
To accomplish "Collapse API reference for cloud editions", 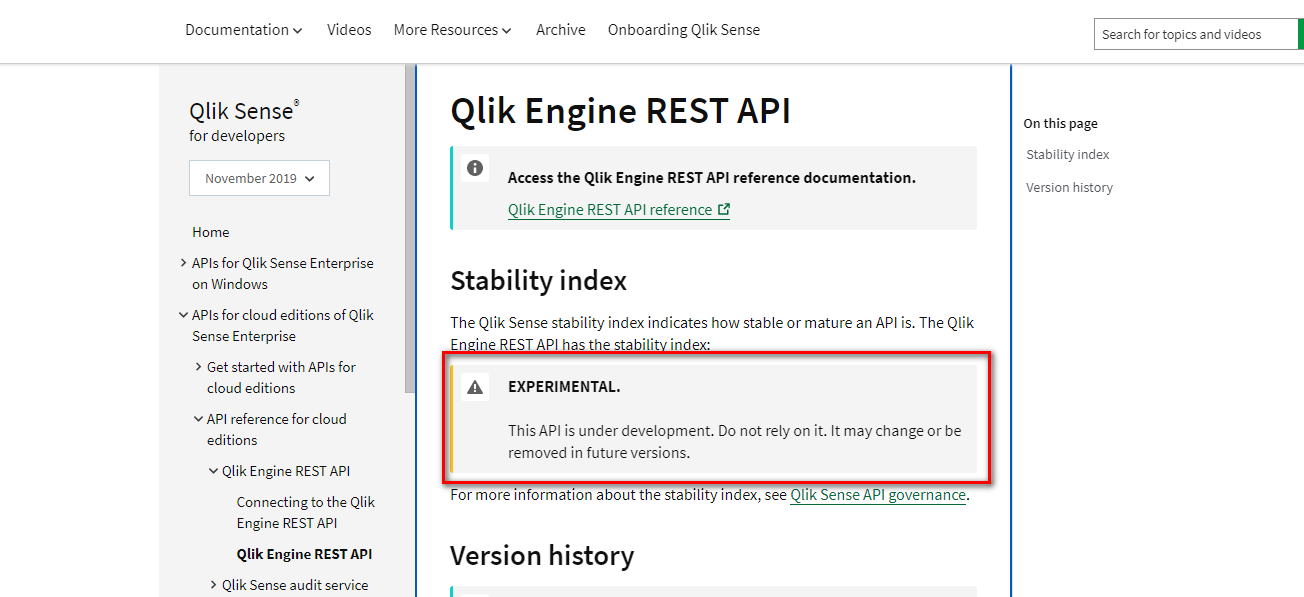I will [x=198, y=419].
